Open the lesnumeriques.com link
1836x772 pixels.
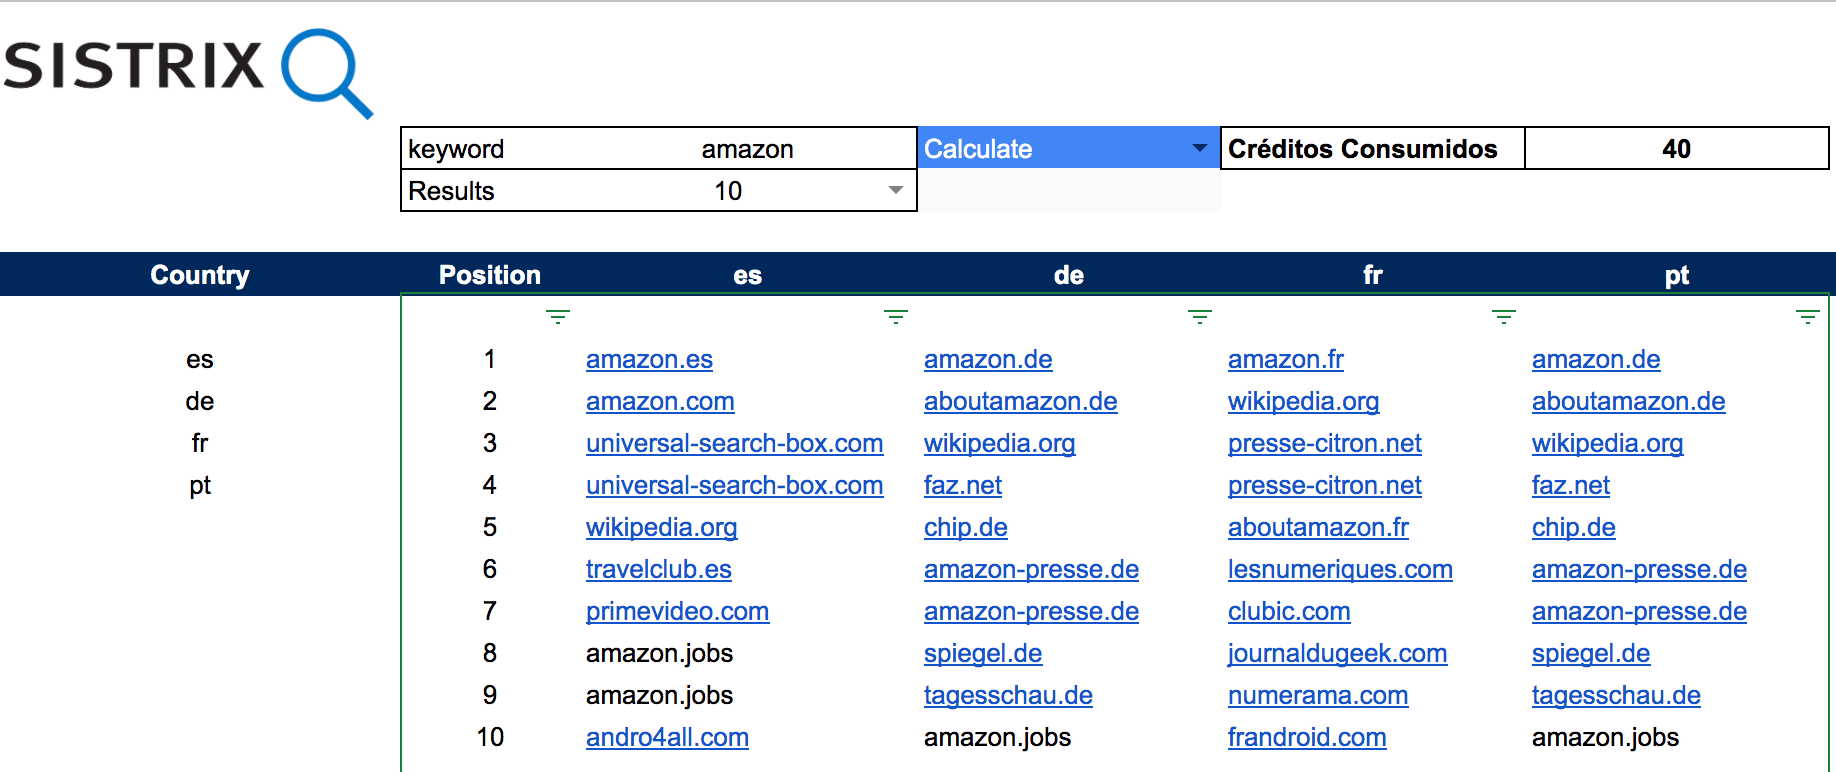click(1340, 569)
